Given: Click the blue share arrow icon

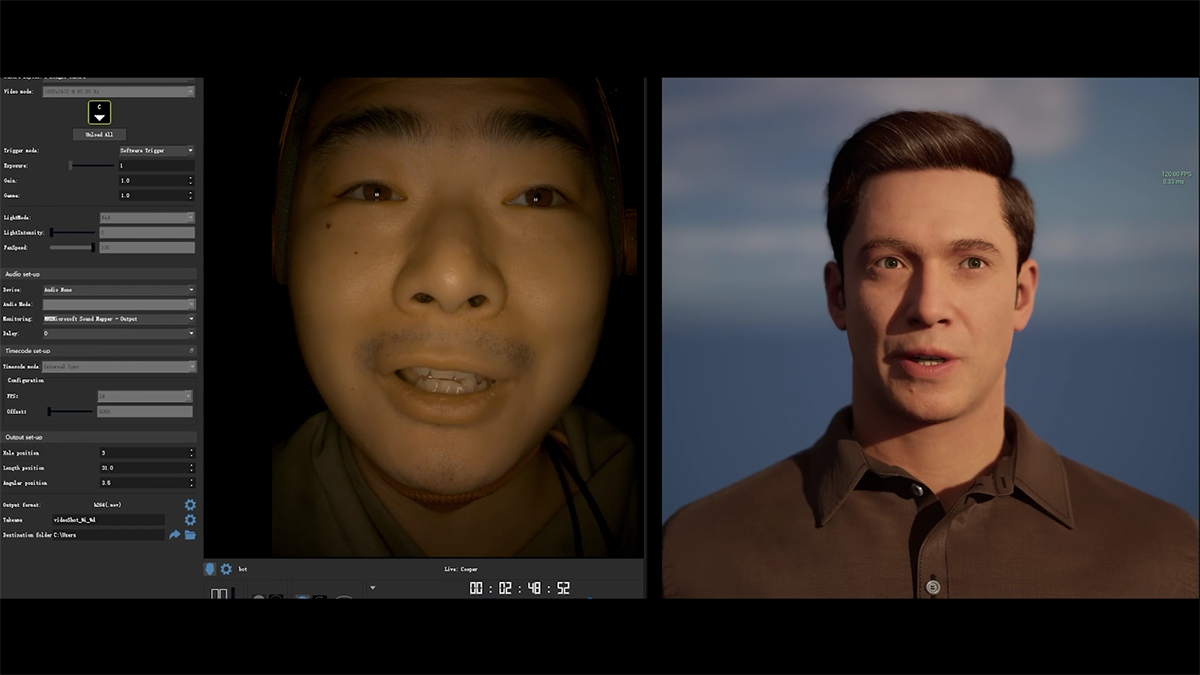Looking at the screenshot, I should 175,535.
